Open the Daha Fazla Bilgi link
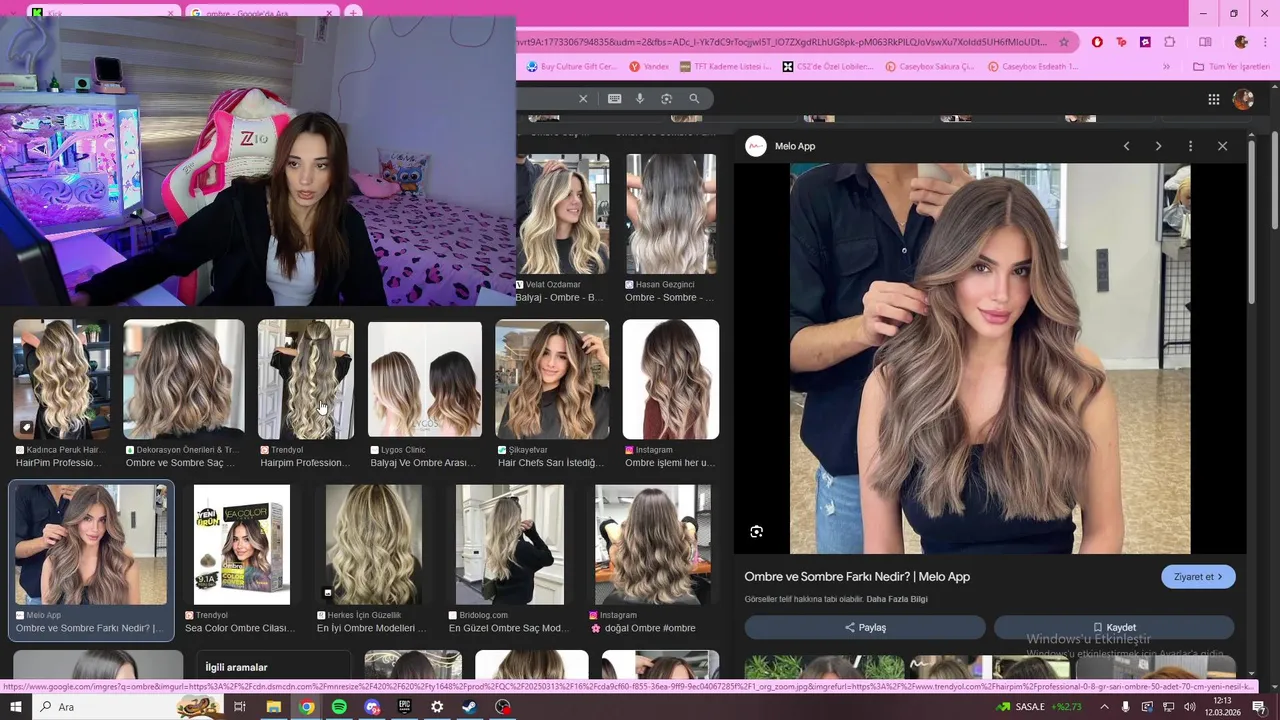The height and width of the screenshot is (720, 1280). [897, 599]
